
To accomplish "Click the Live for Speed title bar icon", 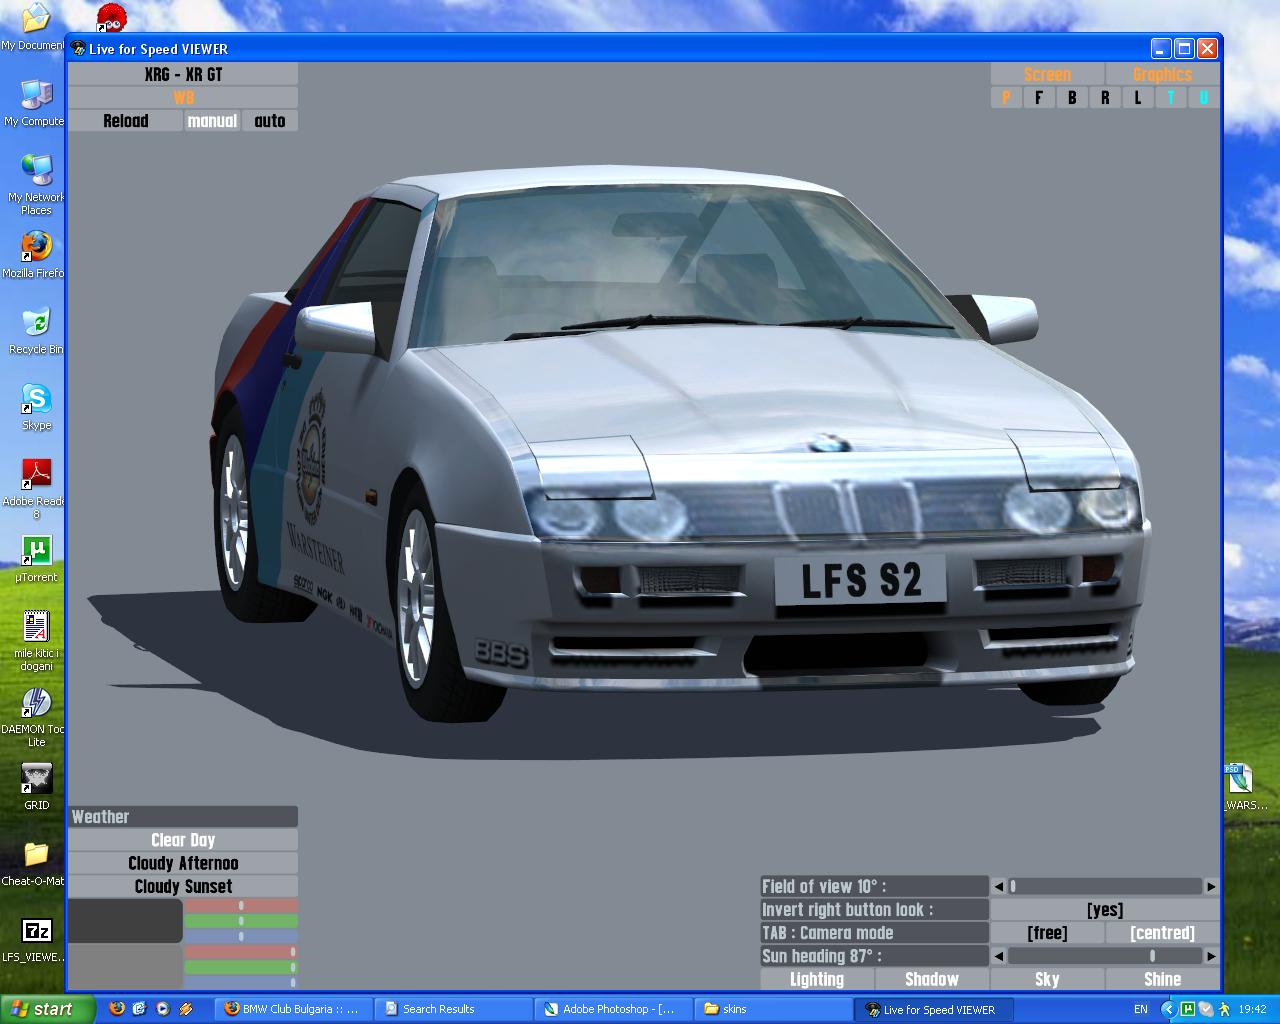I will [78, 48].
